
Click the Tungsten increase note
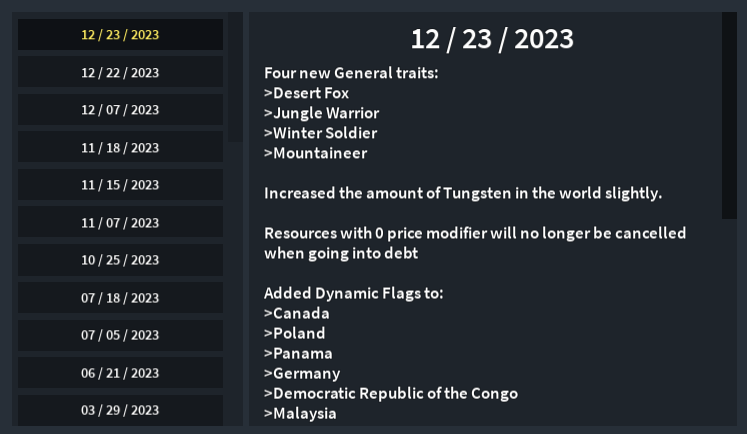[x=463, y=193]
